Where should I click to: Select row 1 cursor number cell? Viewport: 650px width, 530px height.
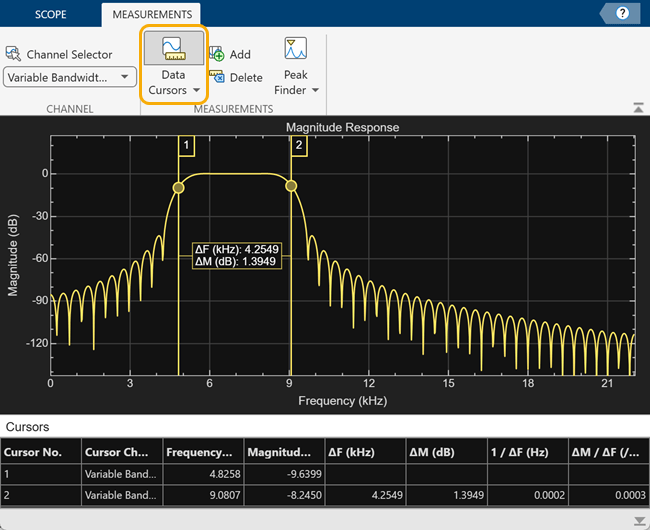tap(41, 474)
